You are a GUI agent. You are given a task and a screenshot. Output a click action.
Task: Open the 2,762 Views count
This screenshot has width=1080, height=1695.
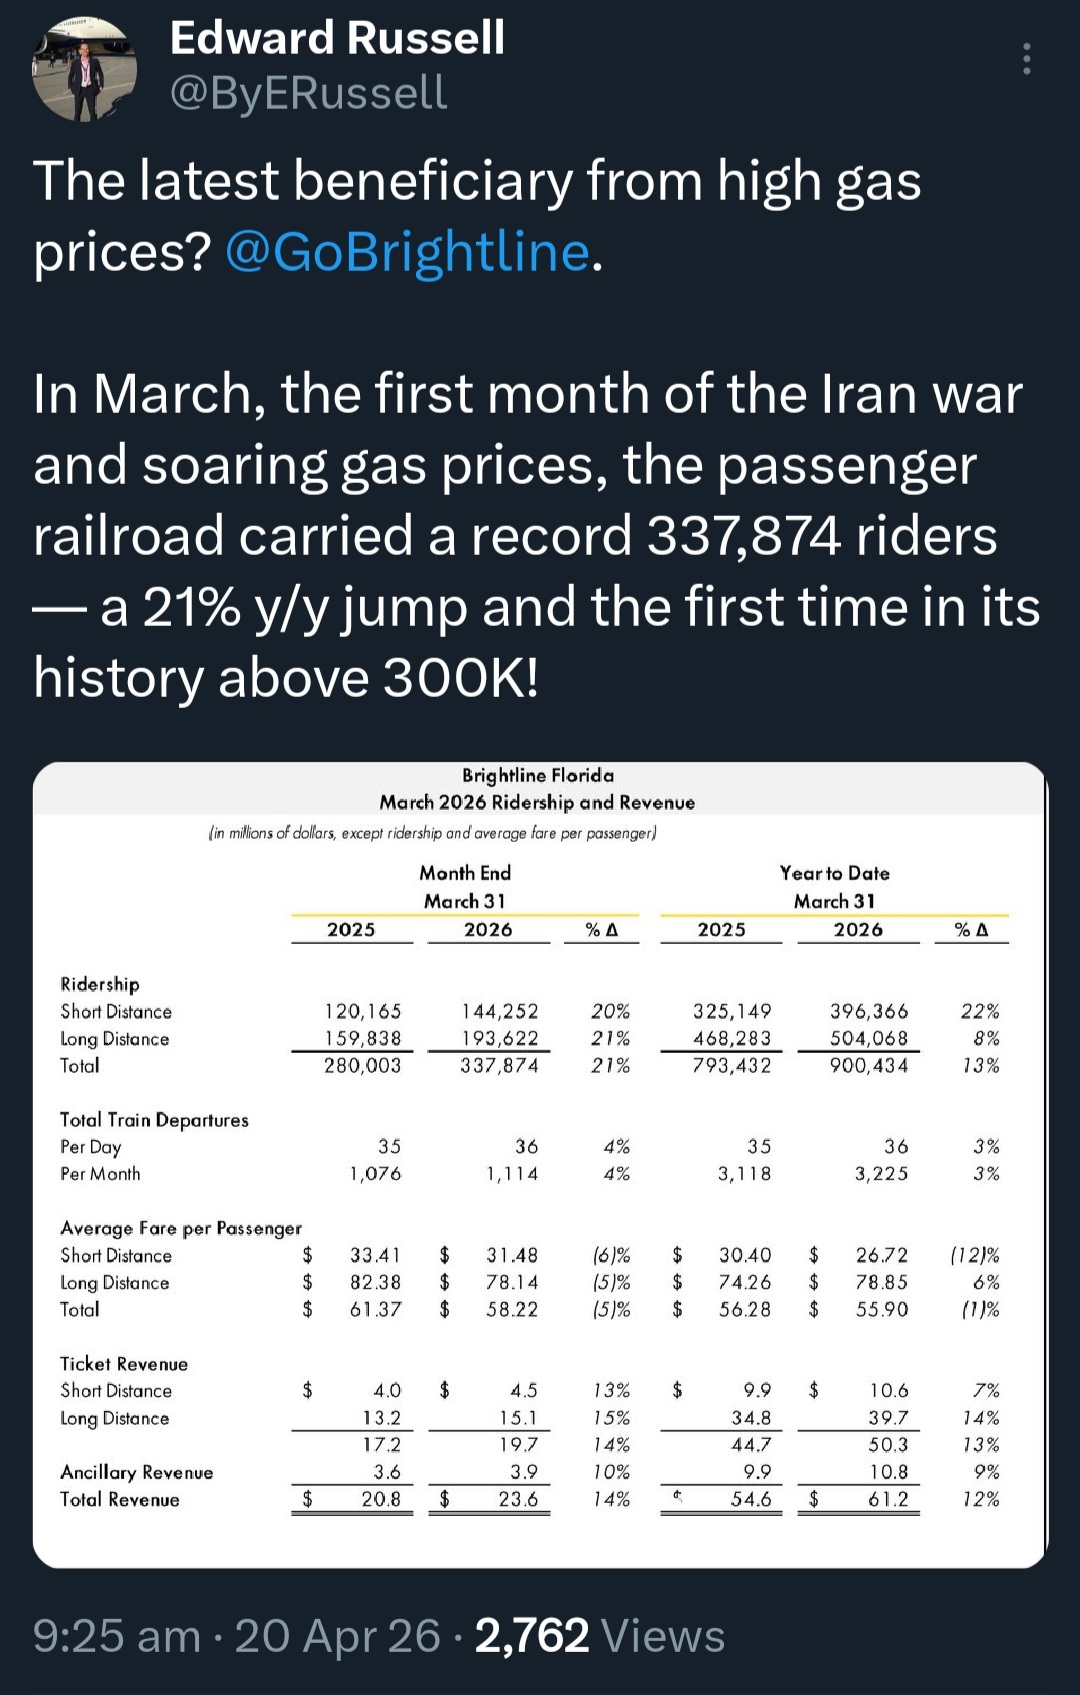[x=599, y=1637]
